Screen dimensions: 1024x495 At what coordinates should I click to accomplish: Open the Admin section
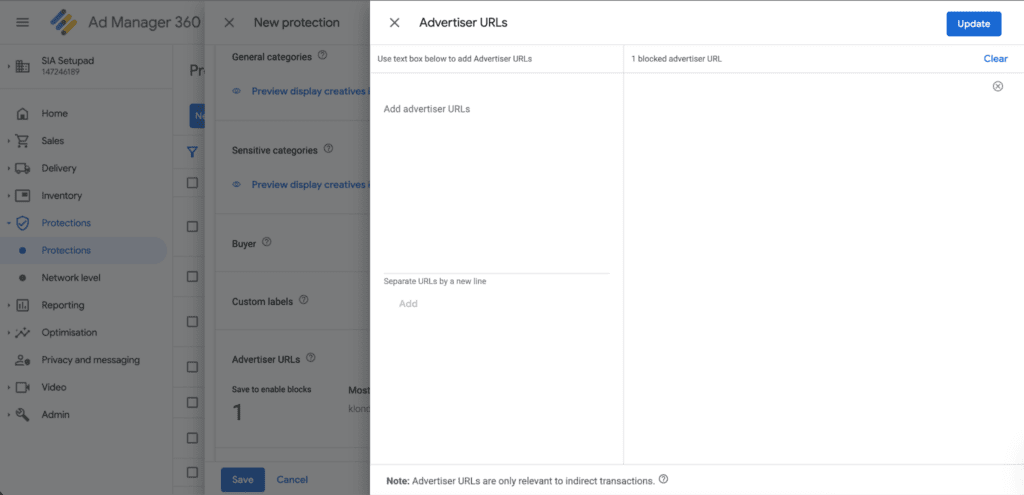coord(56,415)
